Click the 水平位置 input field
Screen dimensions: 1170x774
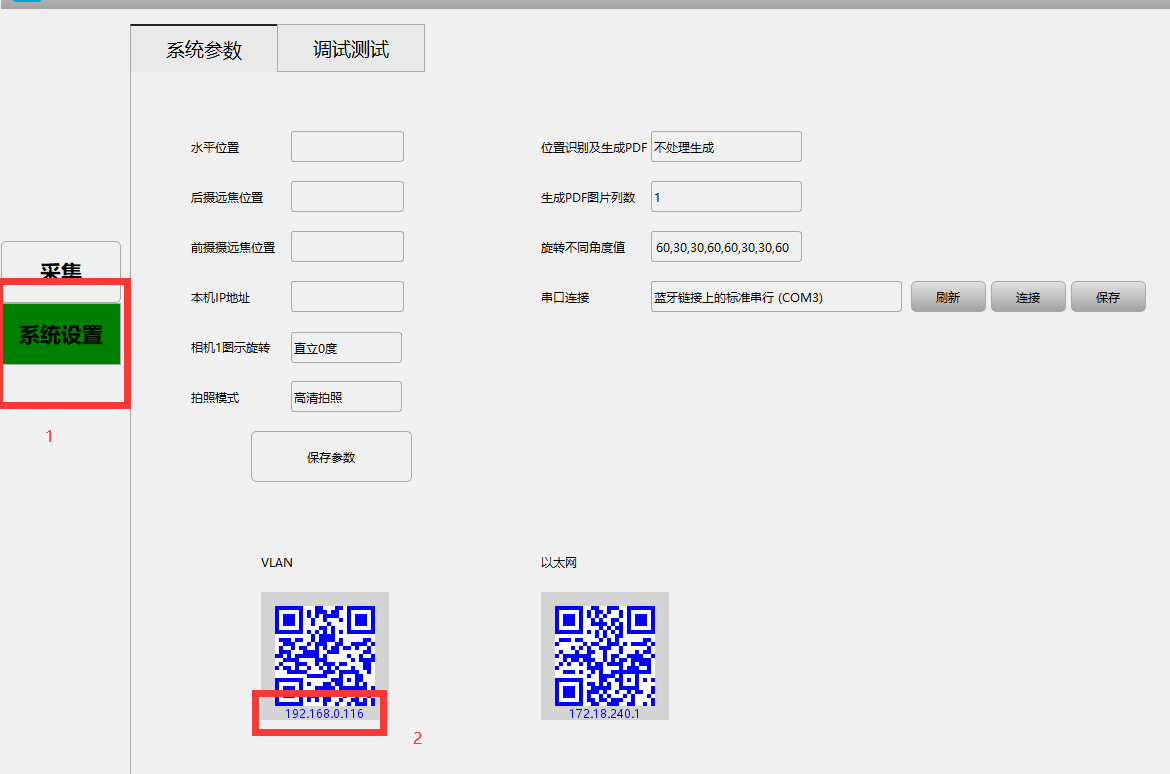click(x=347, y=147)
